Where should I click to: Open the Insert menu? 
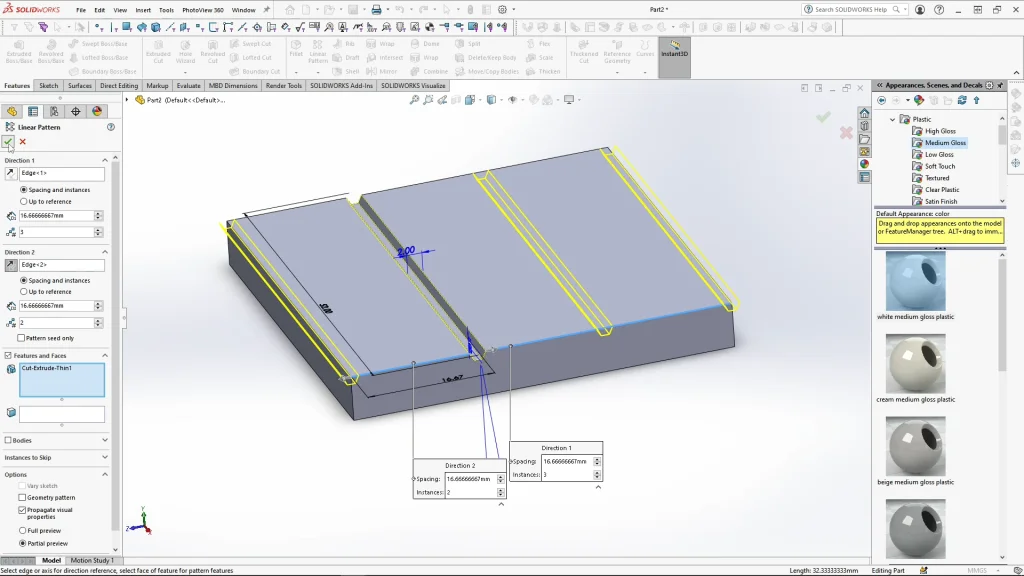pyautogui.click(x=143, y=10)
